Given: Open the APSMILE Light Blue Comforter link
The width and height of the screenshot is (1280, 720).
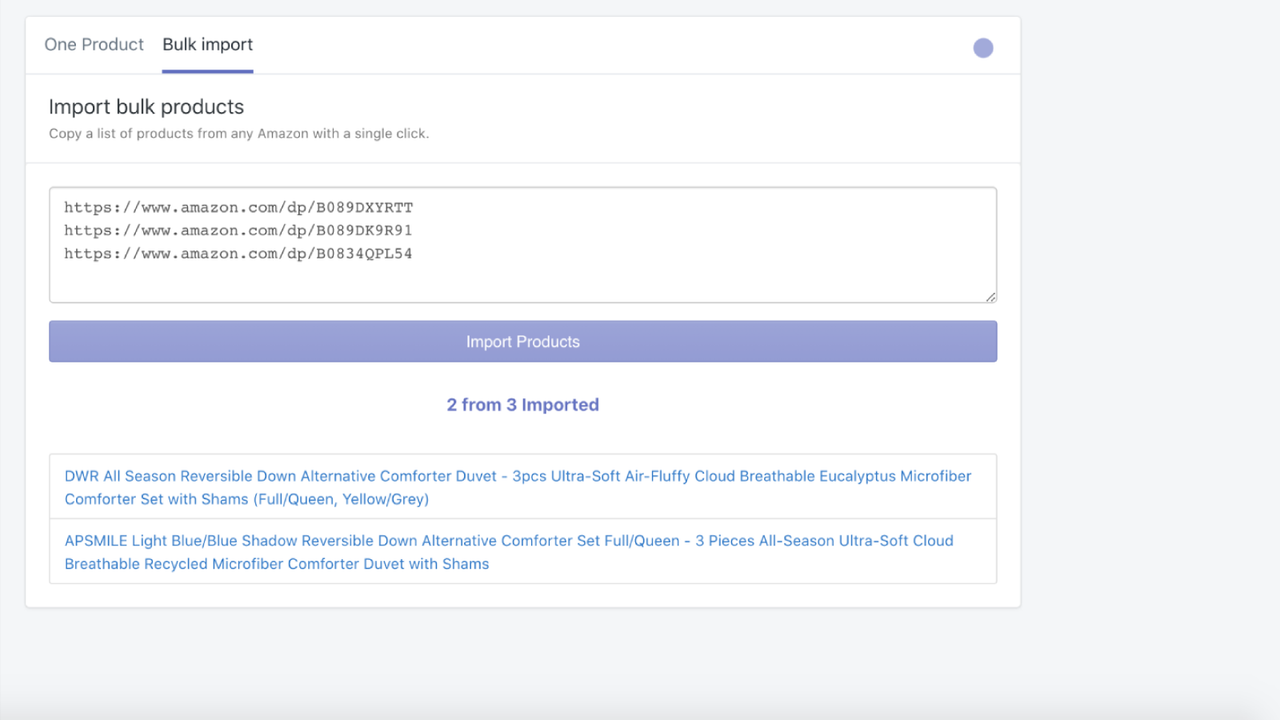Looking at the screenshot, I should coord(508,552).
